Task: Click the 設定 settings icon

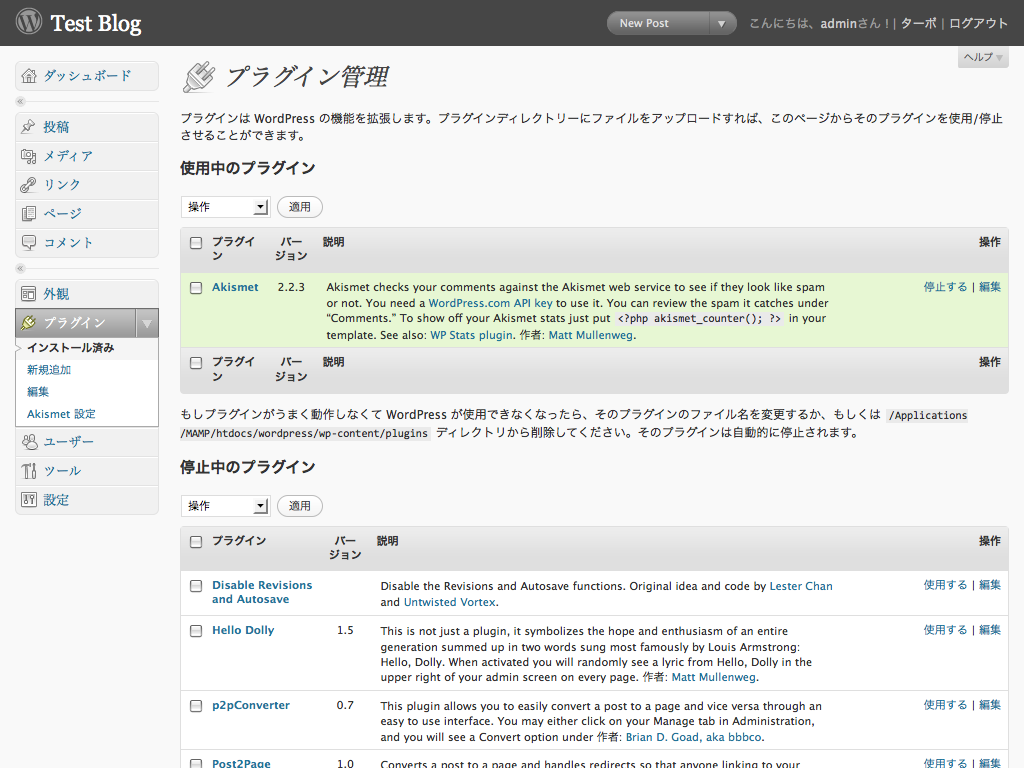Action: [29, 500]
